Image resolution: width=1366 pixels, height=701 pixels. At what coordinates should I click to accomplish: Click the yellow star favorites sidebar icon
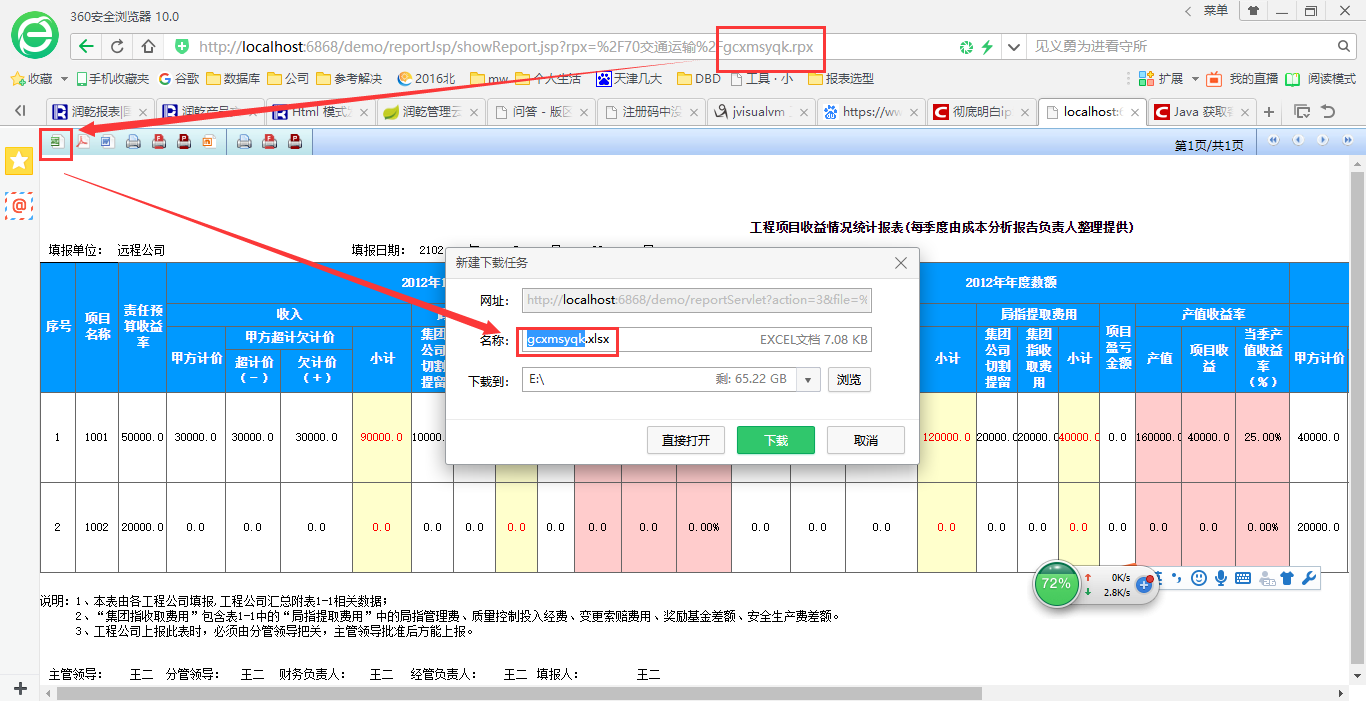19,161
